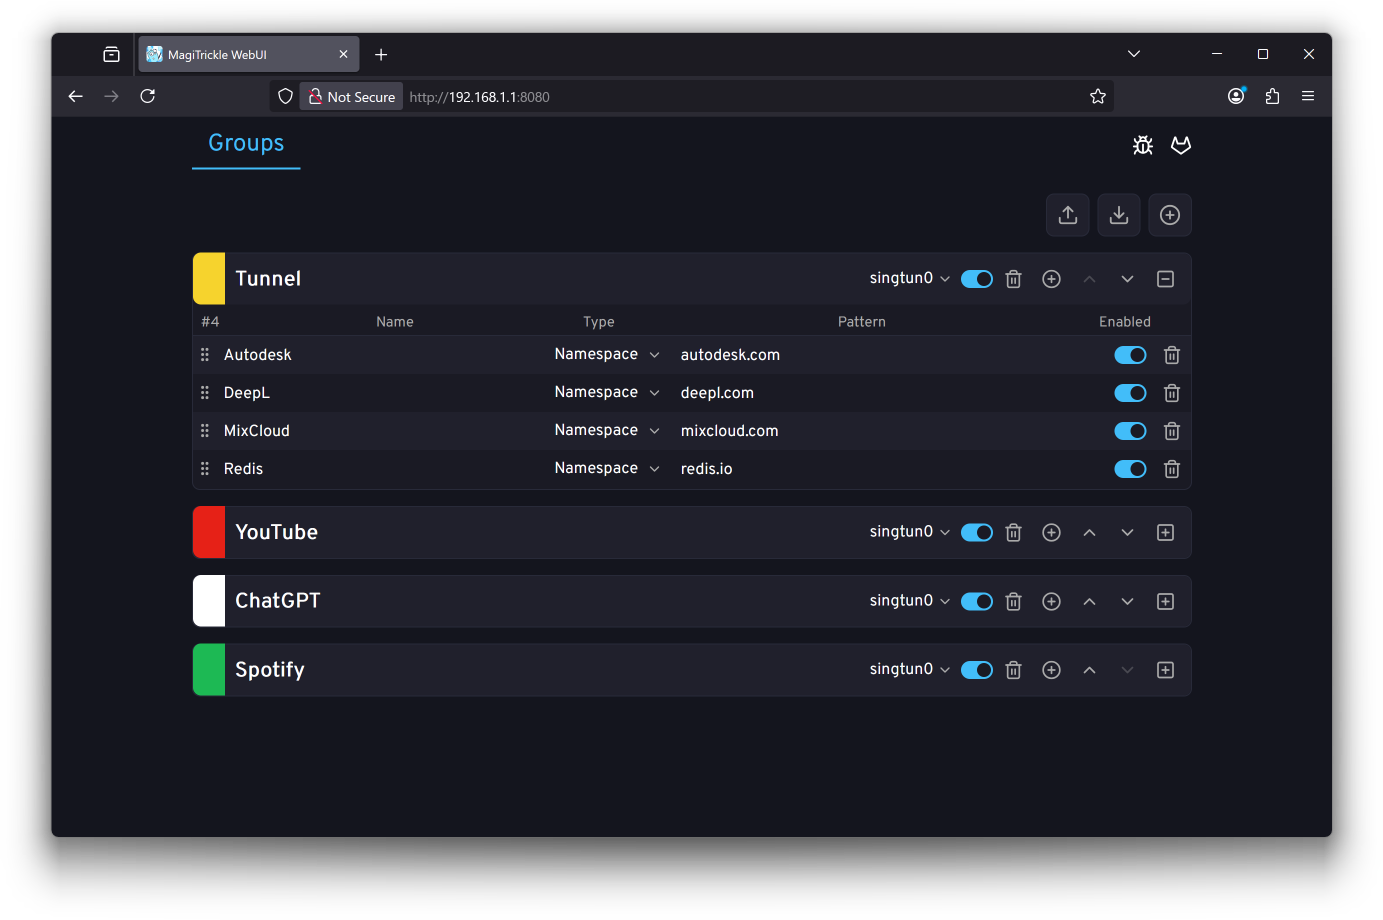Click the upload config icon button

[1067, 215]
